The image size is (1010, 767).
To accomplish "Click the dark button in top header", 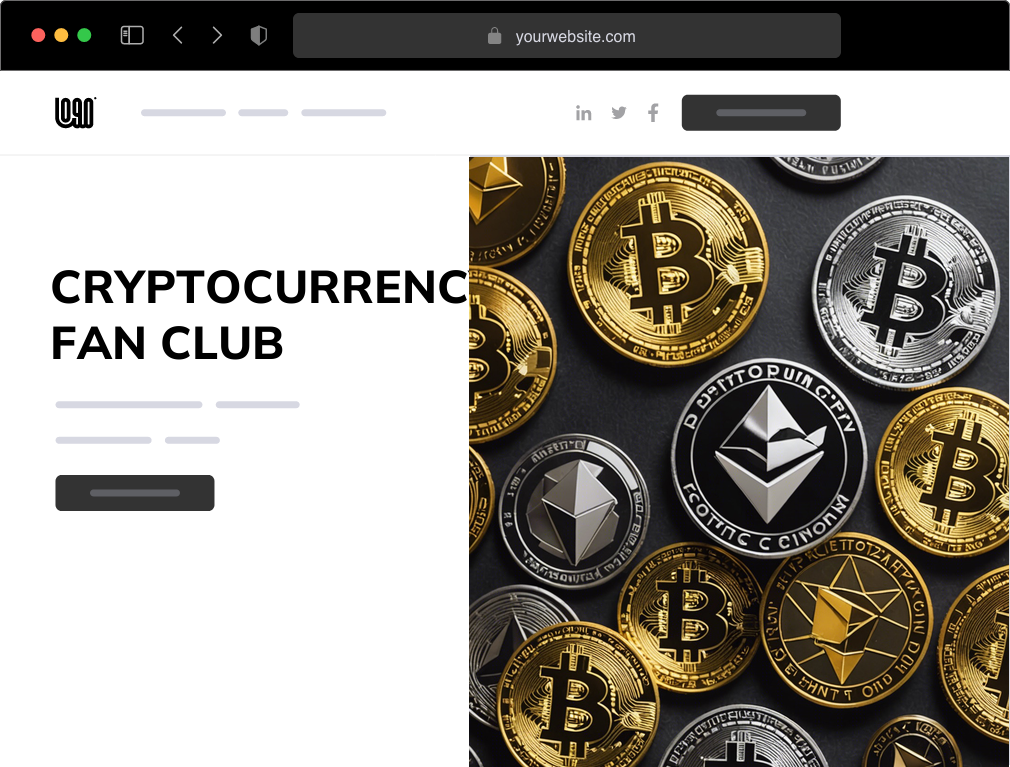I will pos(761,113).
